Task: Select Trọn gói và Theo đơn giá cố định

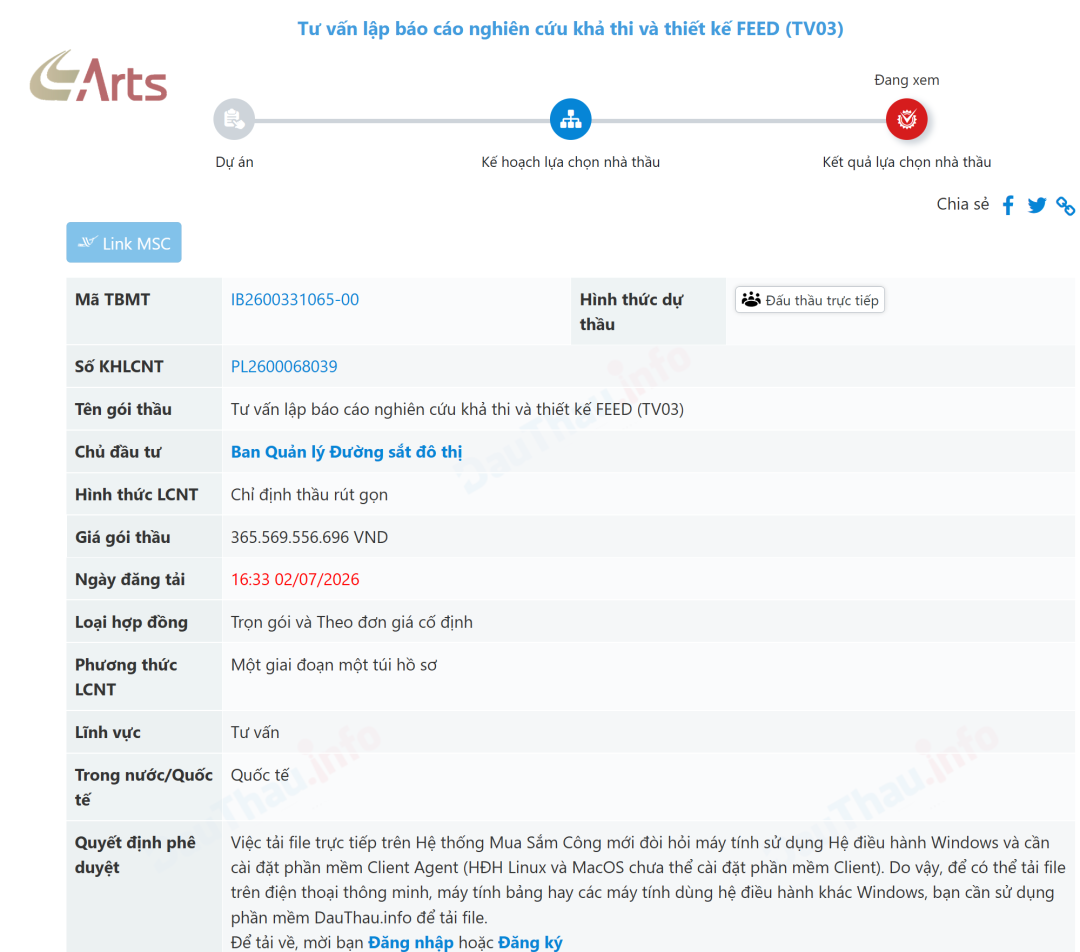Action: 352,622
